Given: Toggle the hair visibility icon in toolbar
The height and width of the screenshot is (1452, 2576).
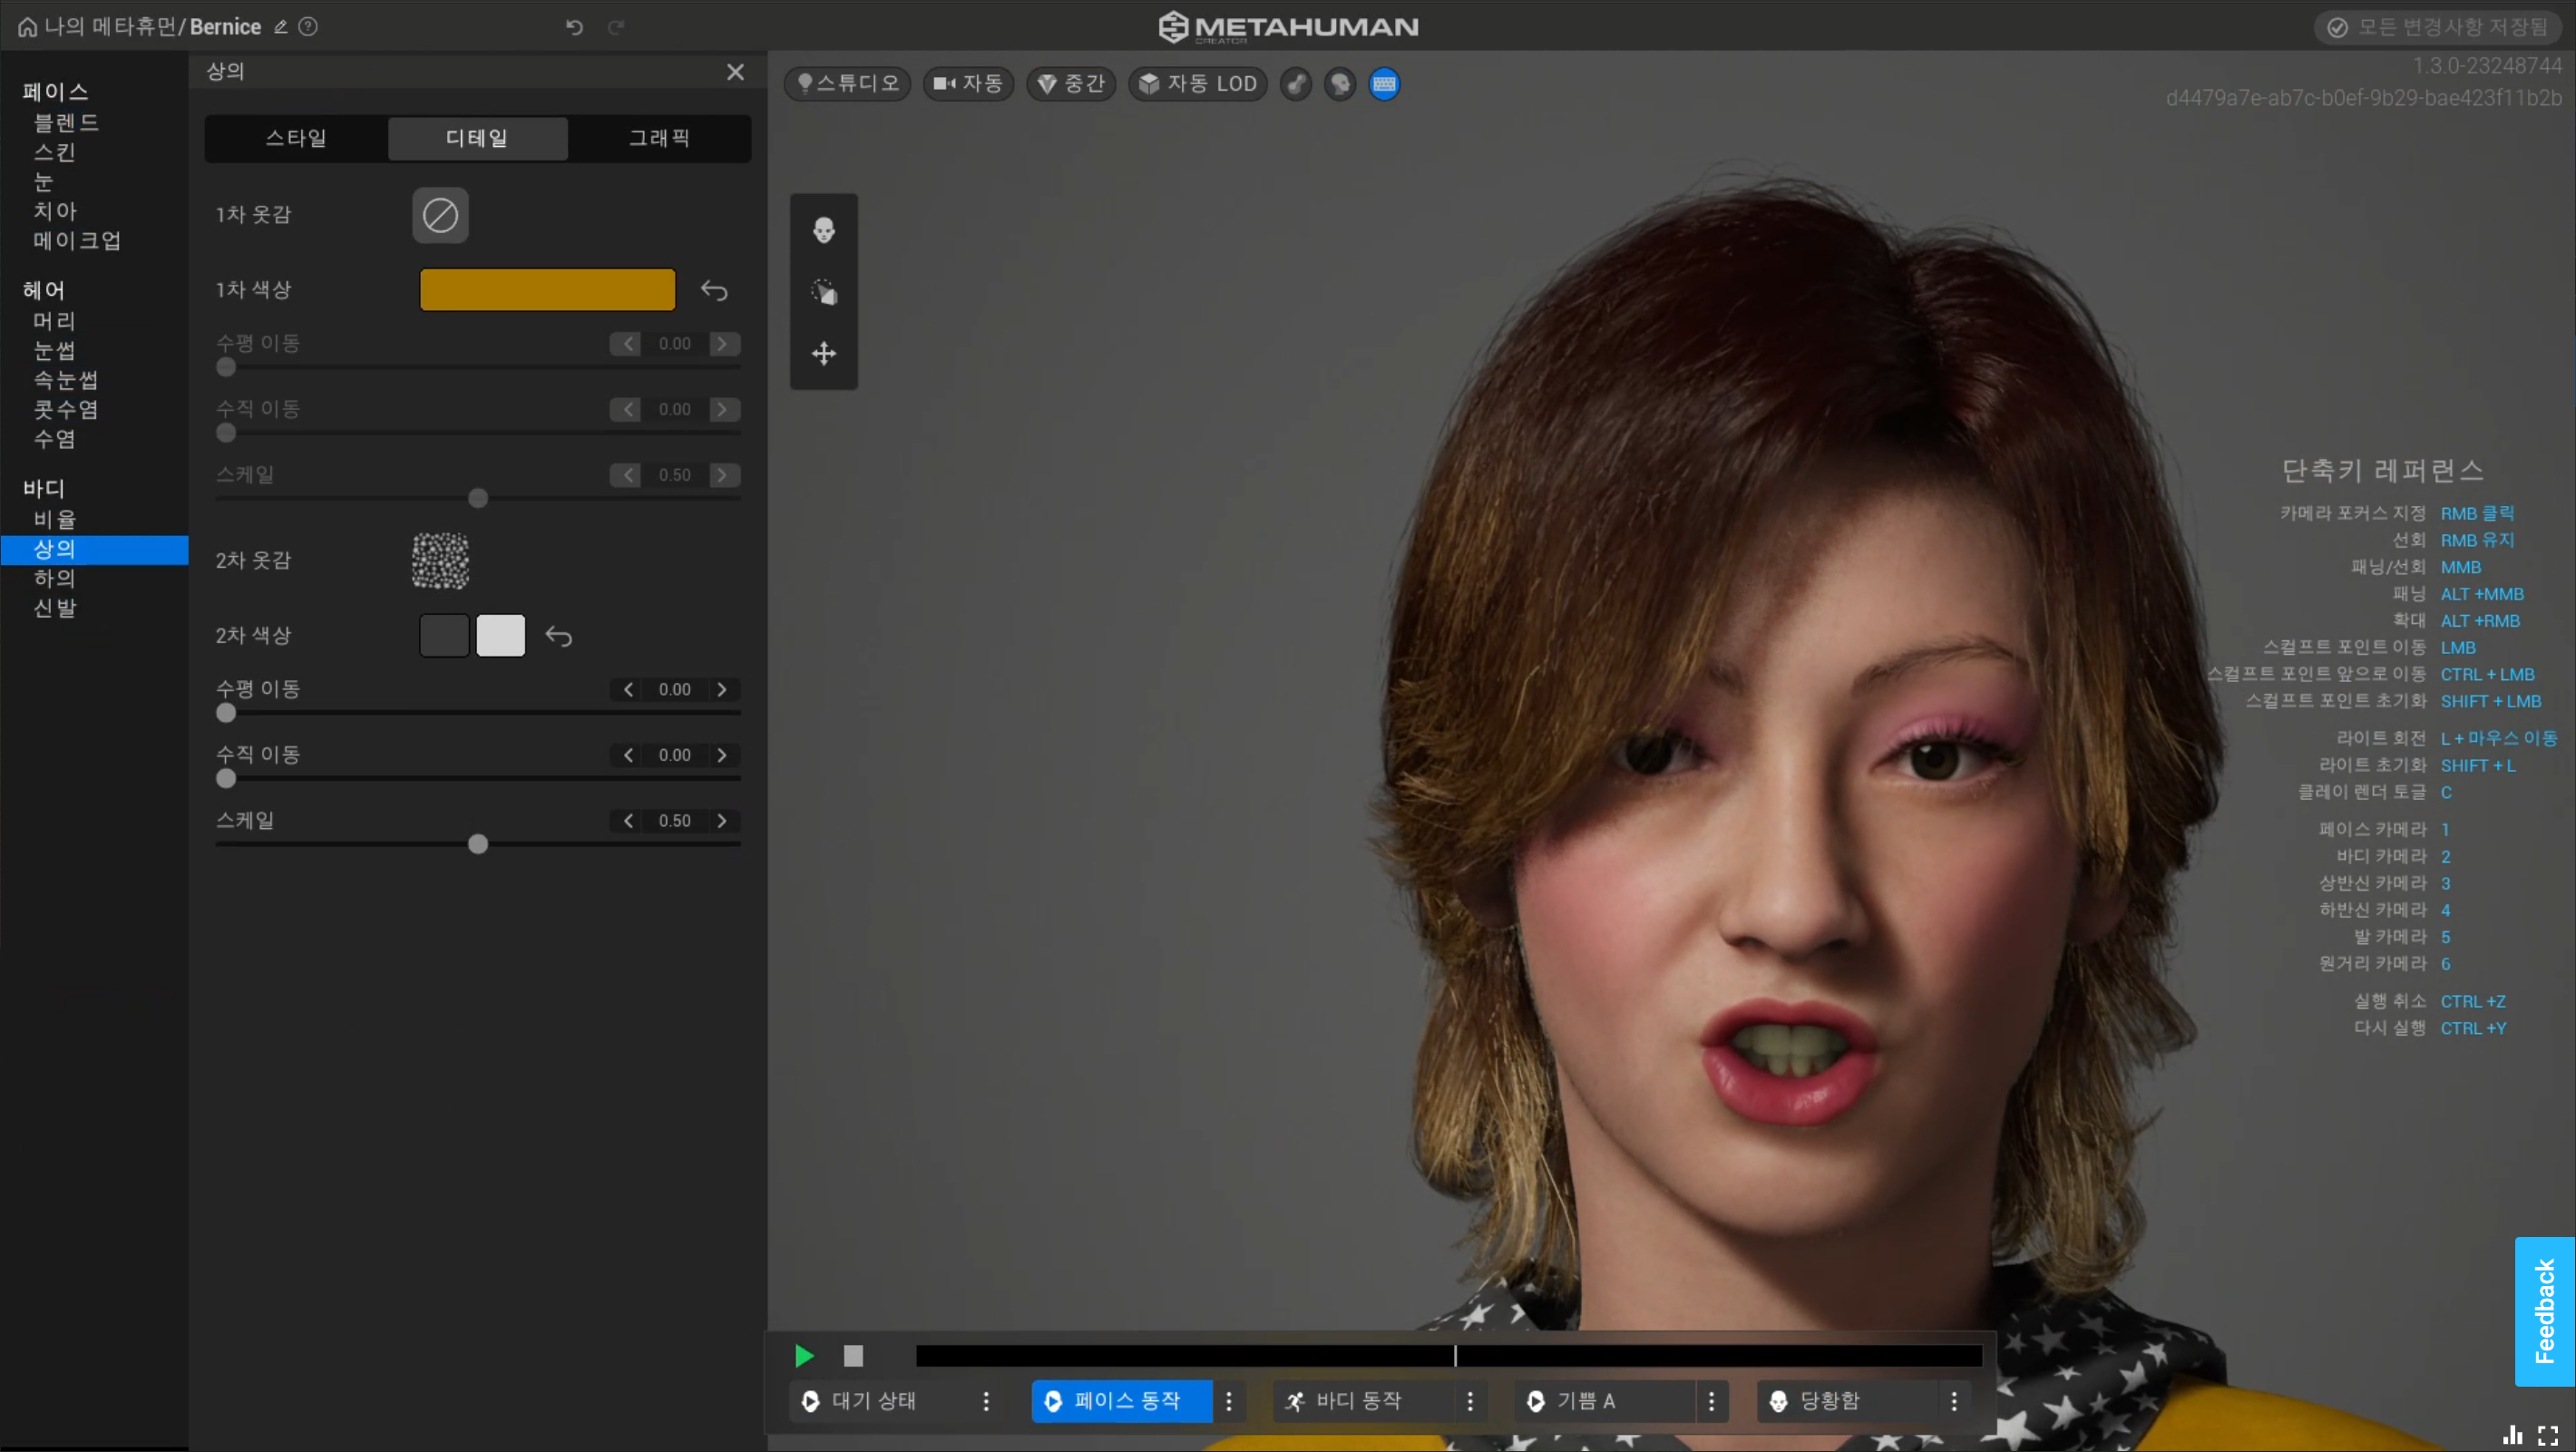Looking at the screenshot, I should point(1296,84).
